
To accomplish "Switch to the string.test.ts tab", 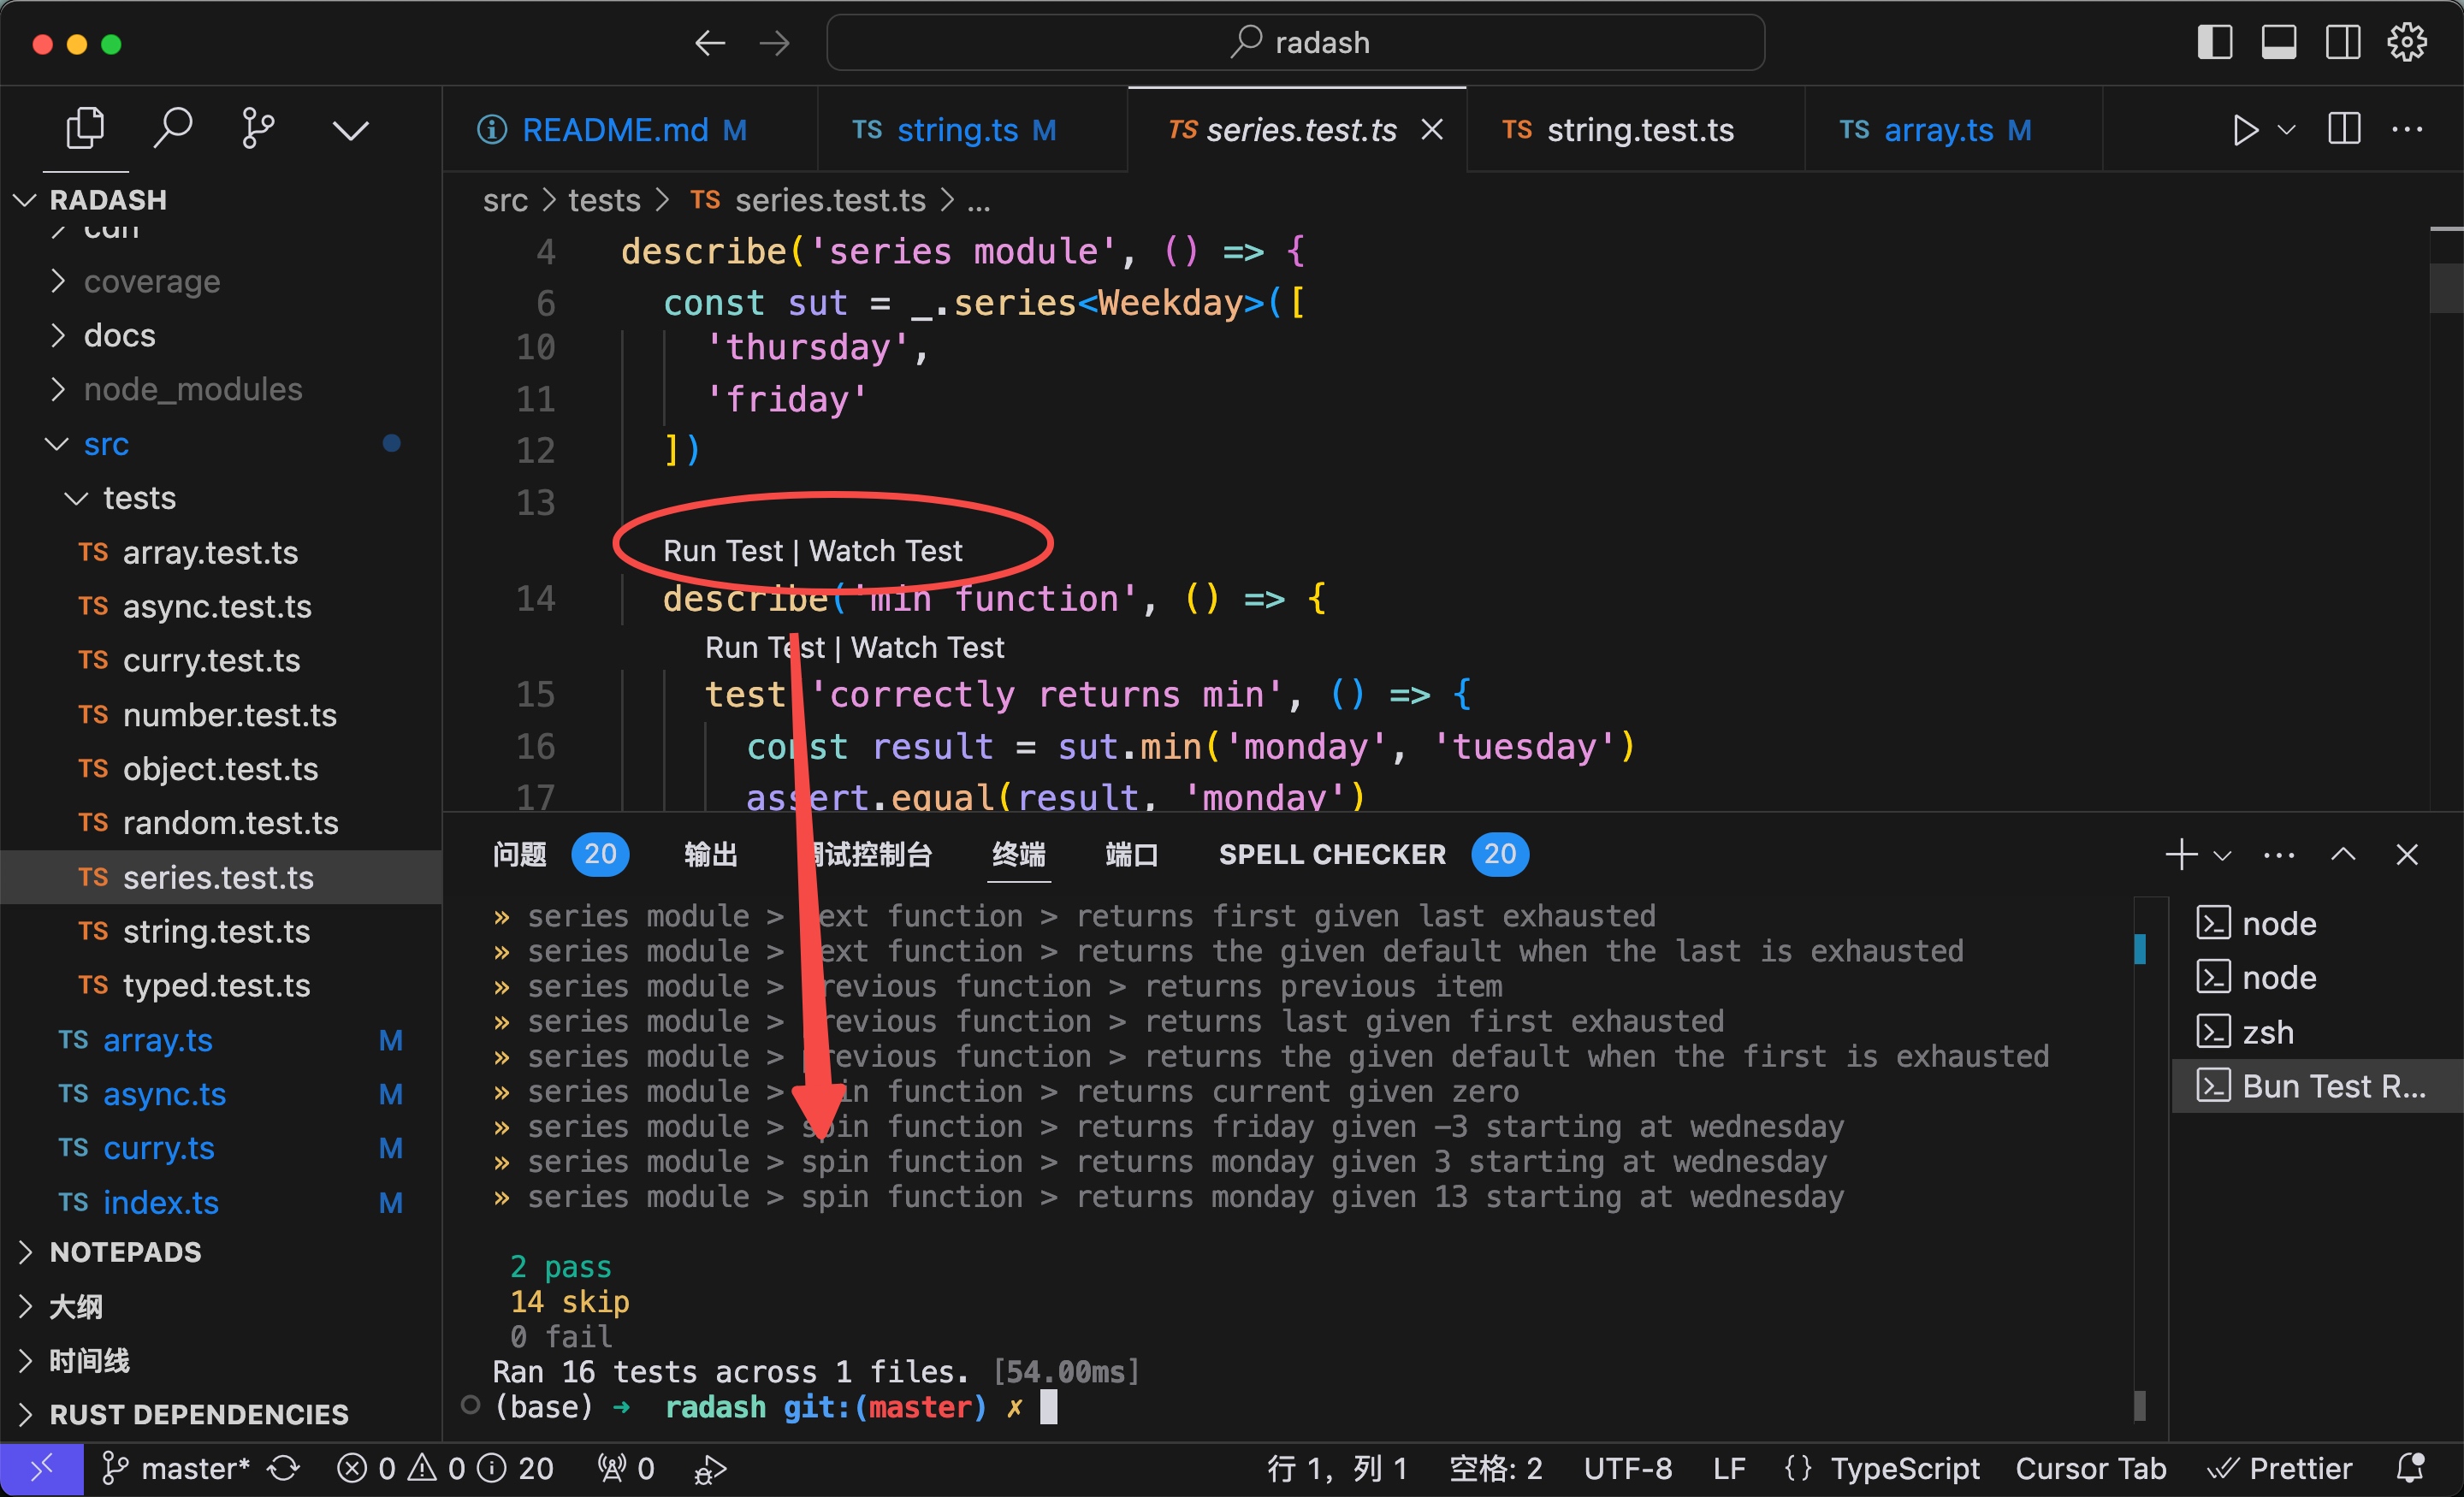I will (x=1639, y=130).
